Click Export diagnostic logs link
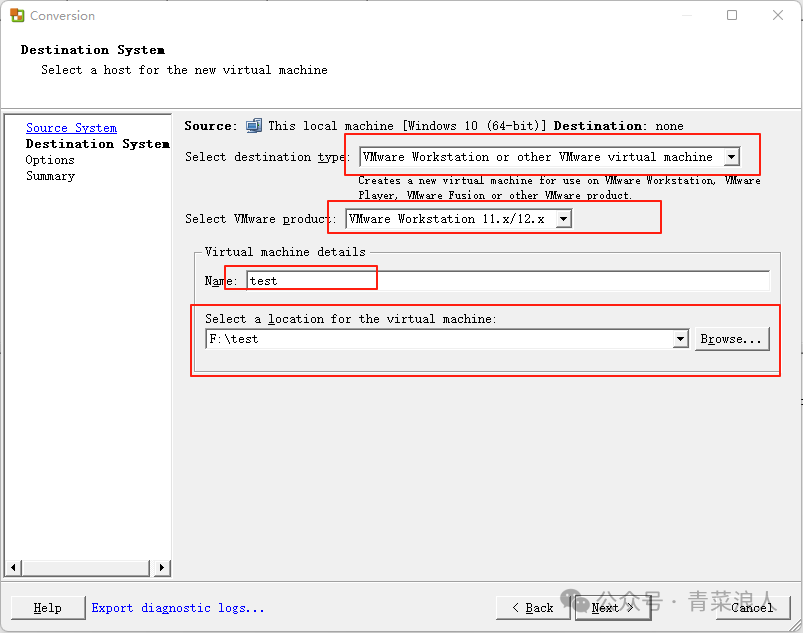The width and height of the screenshot is (803, 633). 178,608
